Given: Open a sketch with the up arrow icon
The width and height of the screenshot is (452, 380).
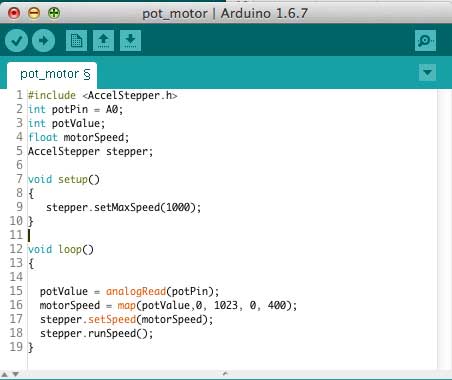Looking at the screenshot, I should pyautogui.click(x=103, y=41).
